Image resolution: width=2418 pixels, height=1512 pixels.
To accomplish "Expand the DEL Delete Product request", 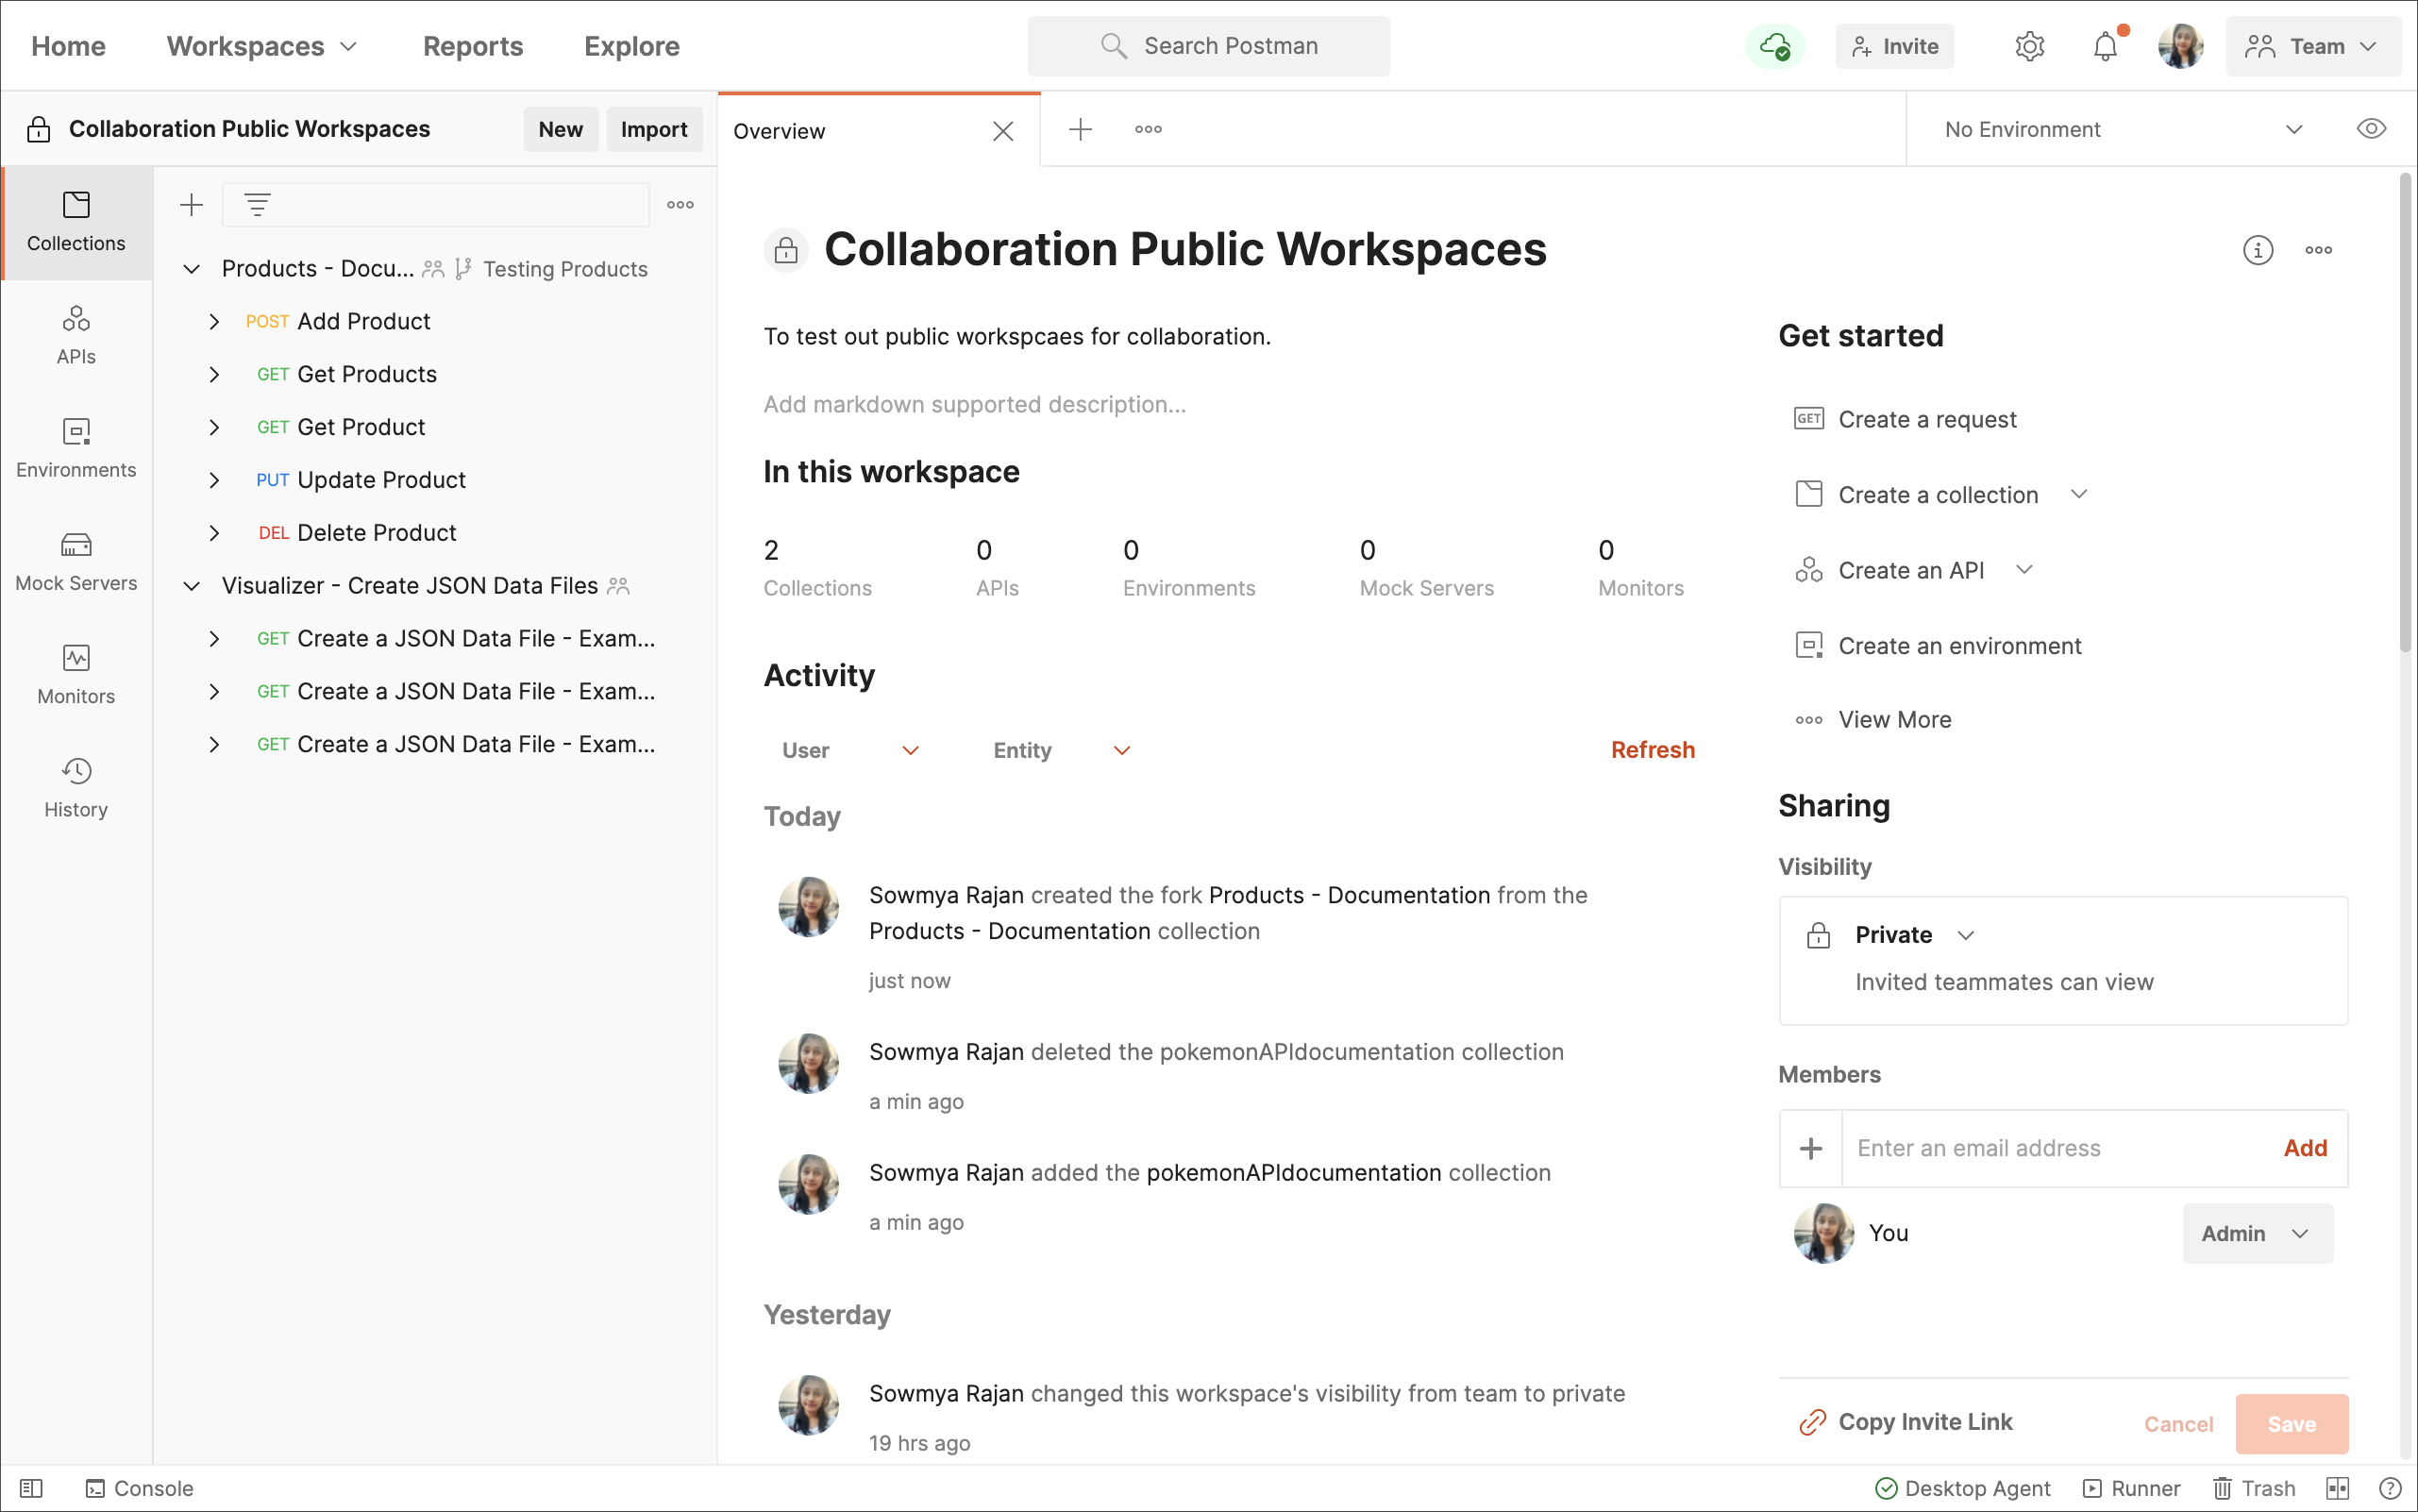I will [214, 533].
